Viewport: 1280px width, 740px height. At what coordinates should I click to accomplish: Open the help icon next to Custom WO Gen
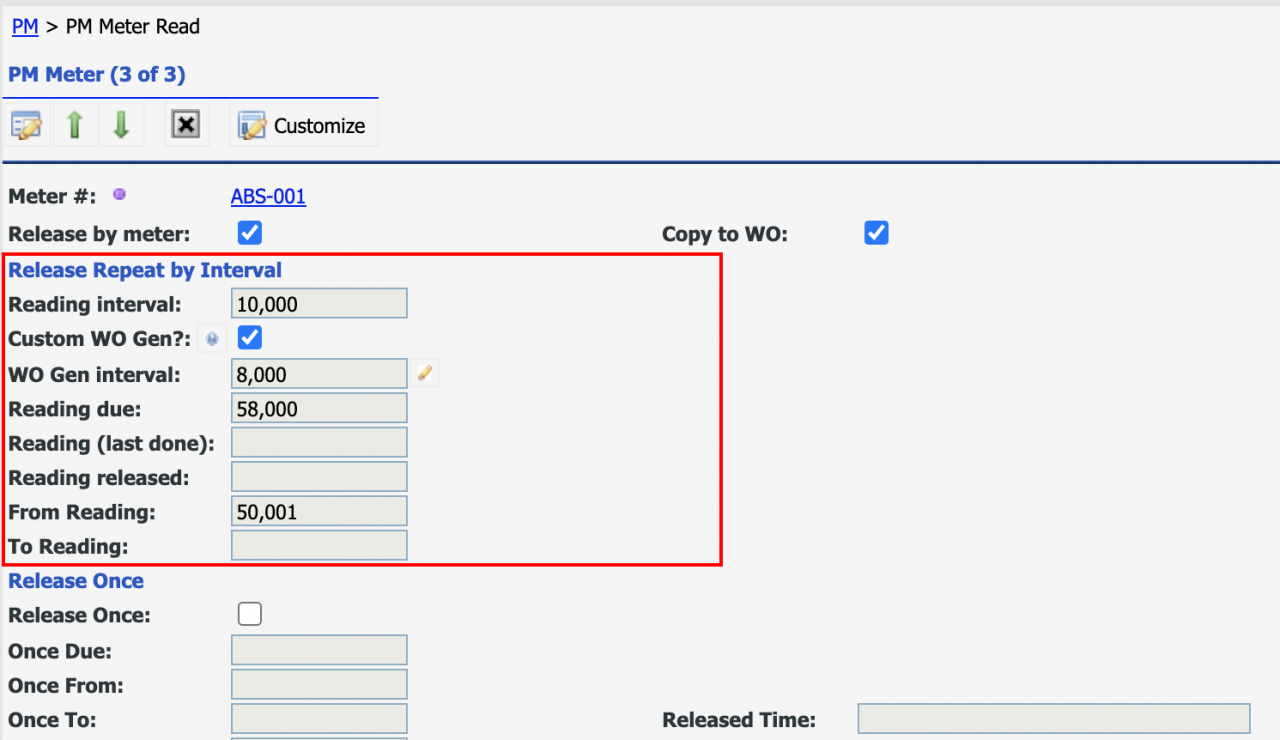211,338
